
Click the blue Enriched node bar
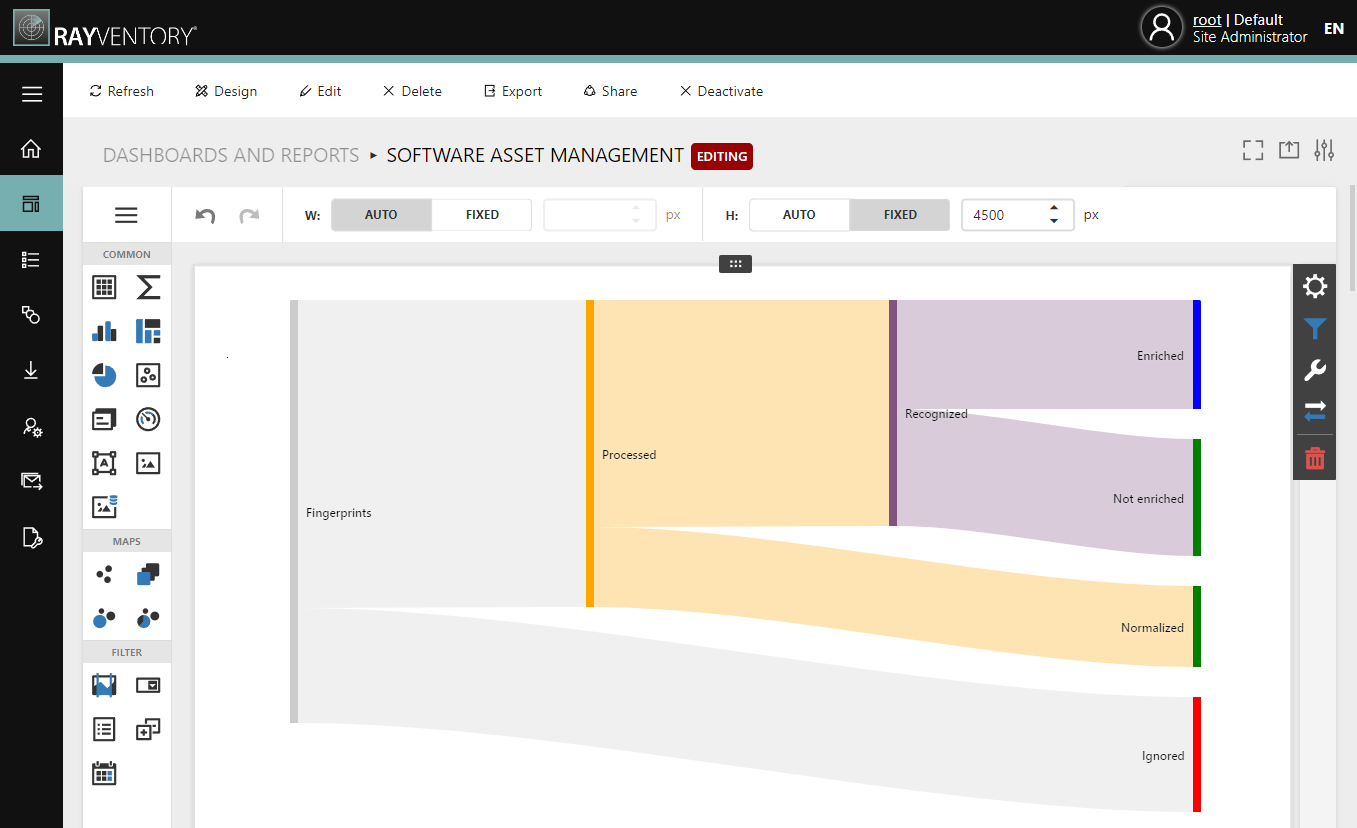(x=1196, y=354)
